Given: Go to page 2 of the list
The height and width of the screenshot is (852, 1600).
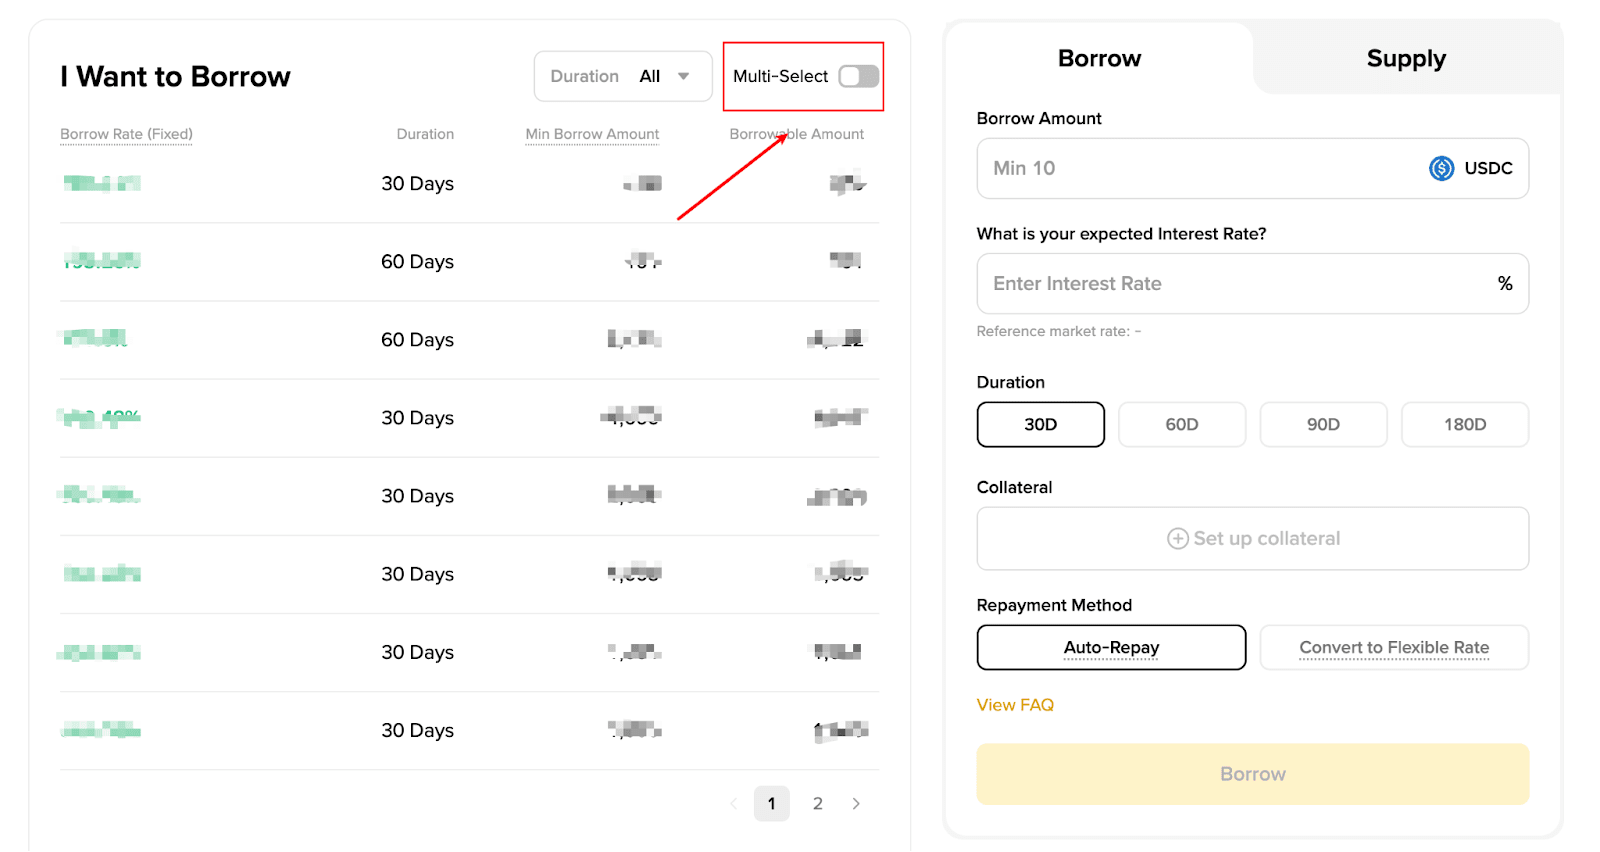Looking at the screenshot, I should 818,804.
